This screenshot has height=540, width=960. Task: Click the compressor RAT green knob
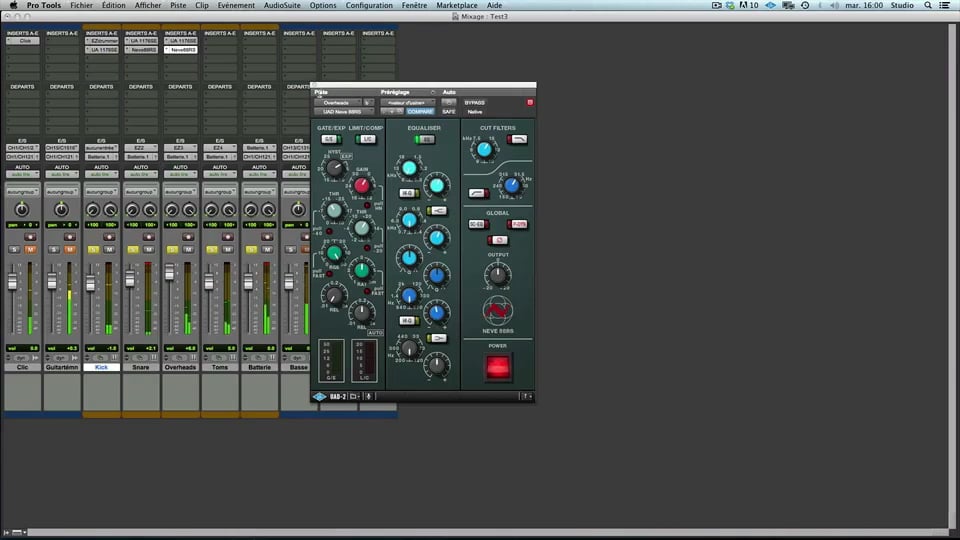362,270
